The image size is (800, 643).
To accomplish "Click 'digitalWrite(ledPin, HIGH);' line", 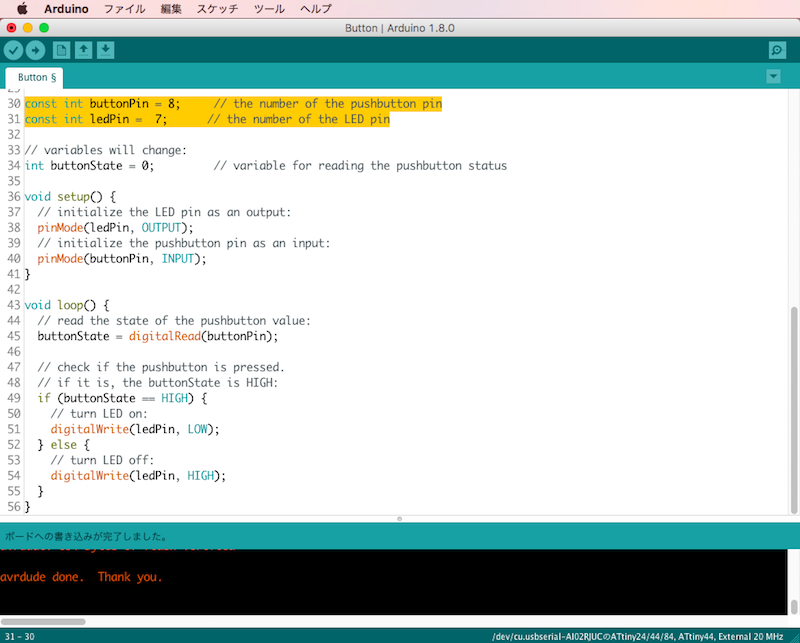I will click(x=138, y=476).
